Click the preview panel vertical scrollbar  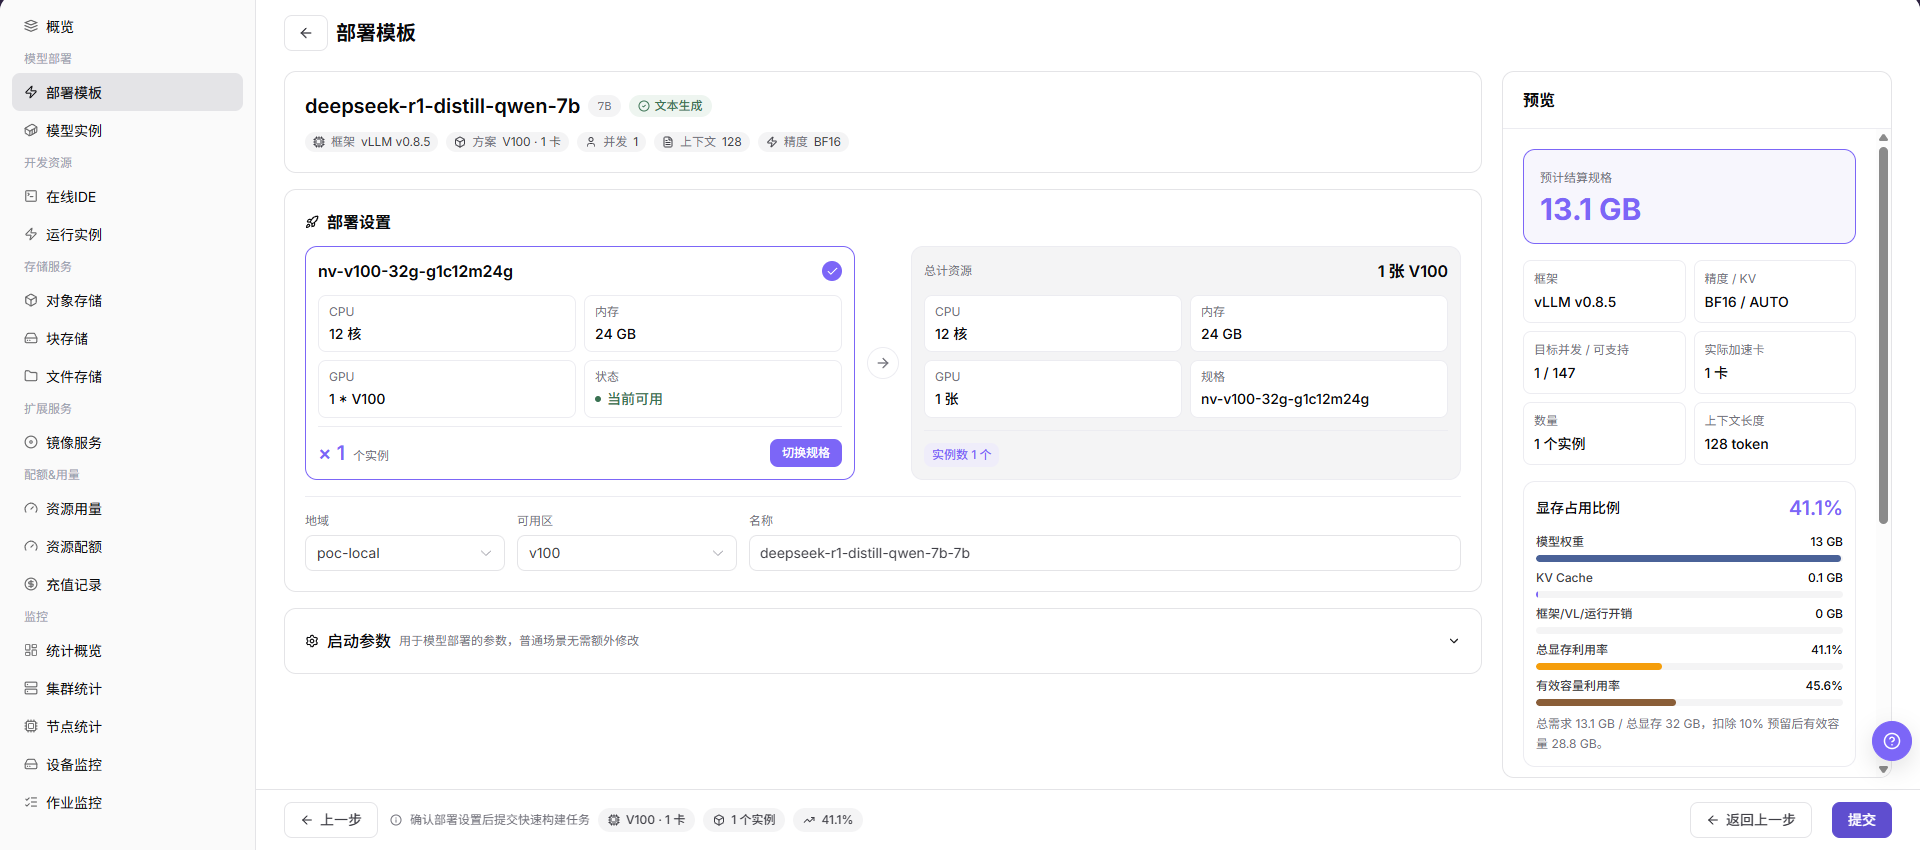[x=1883, y=335]
